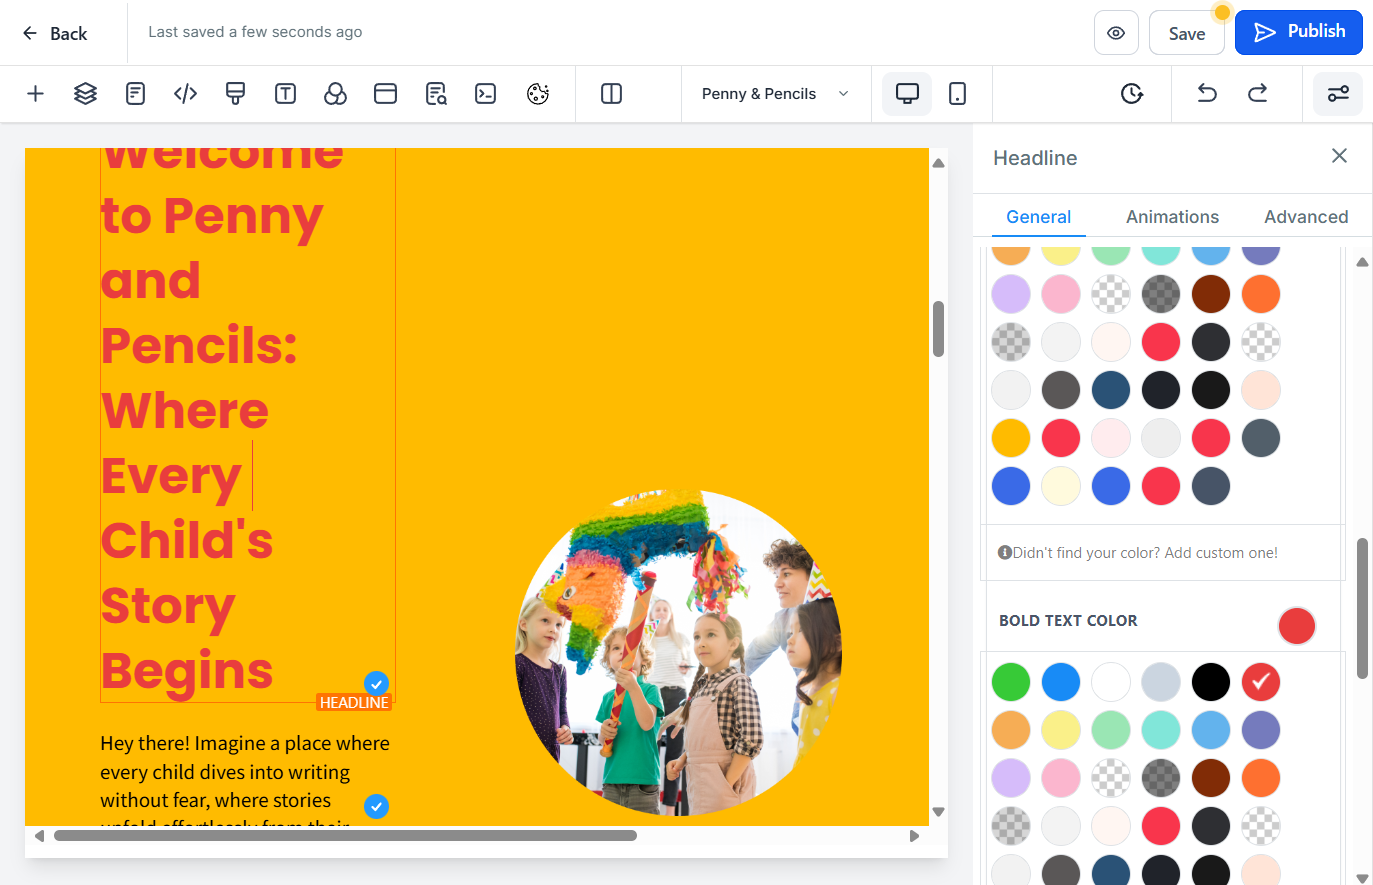Toggle the split column view icon
The width and height of the screenshot is (1373, 885).
(611, 94)
